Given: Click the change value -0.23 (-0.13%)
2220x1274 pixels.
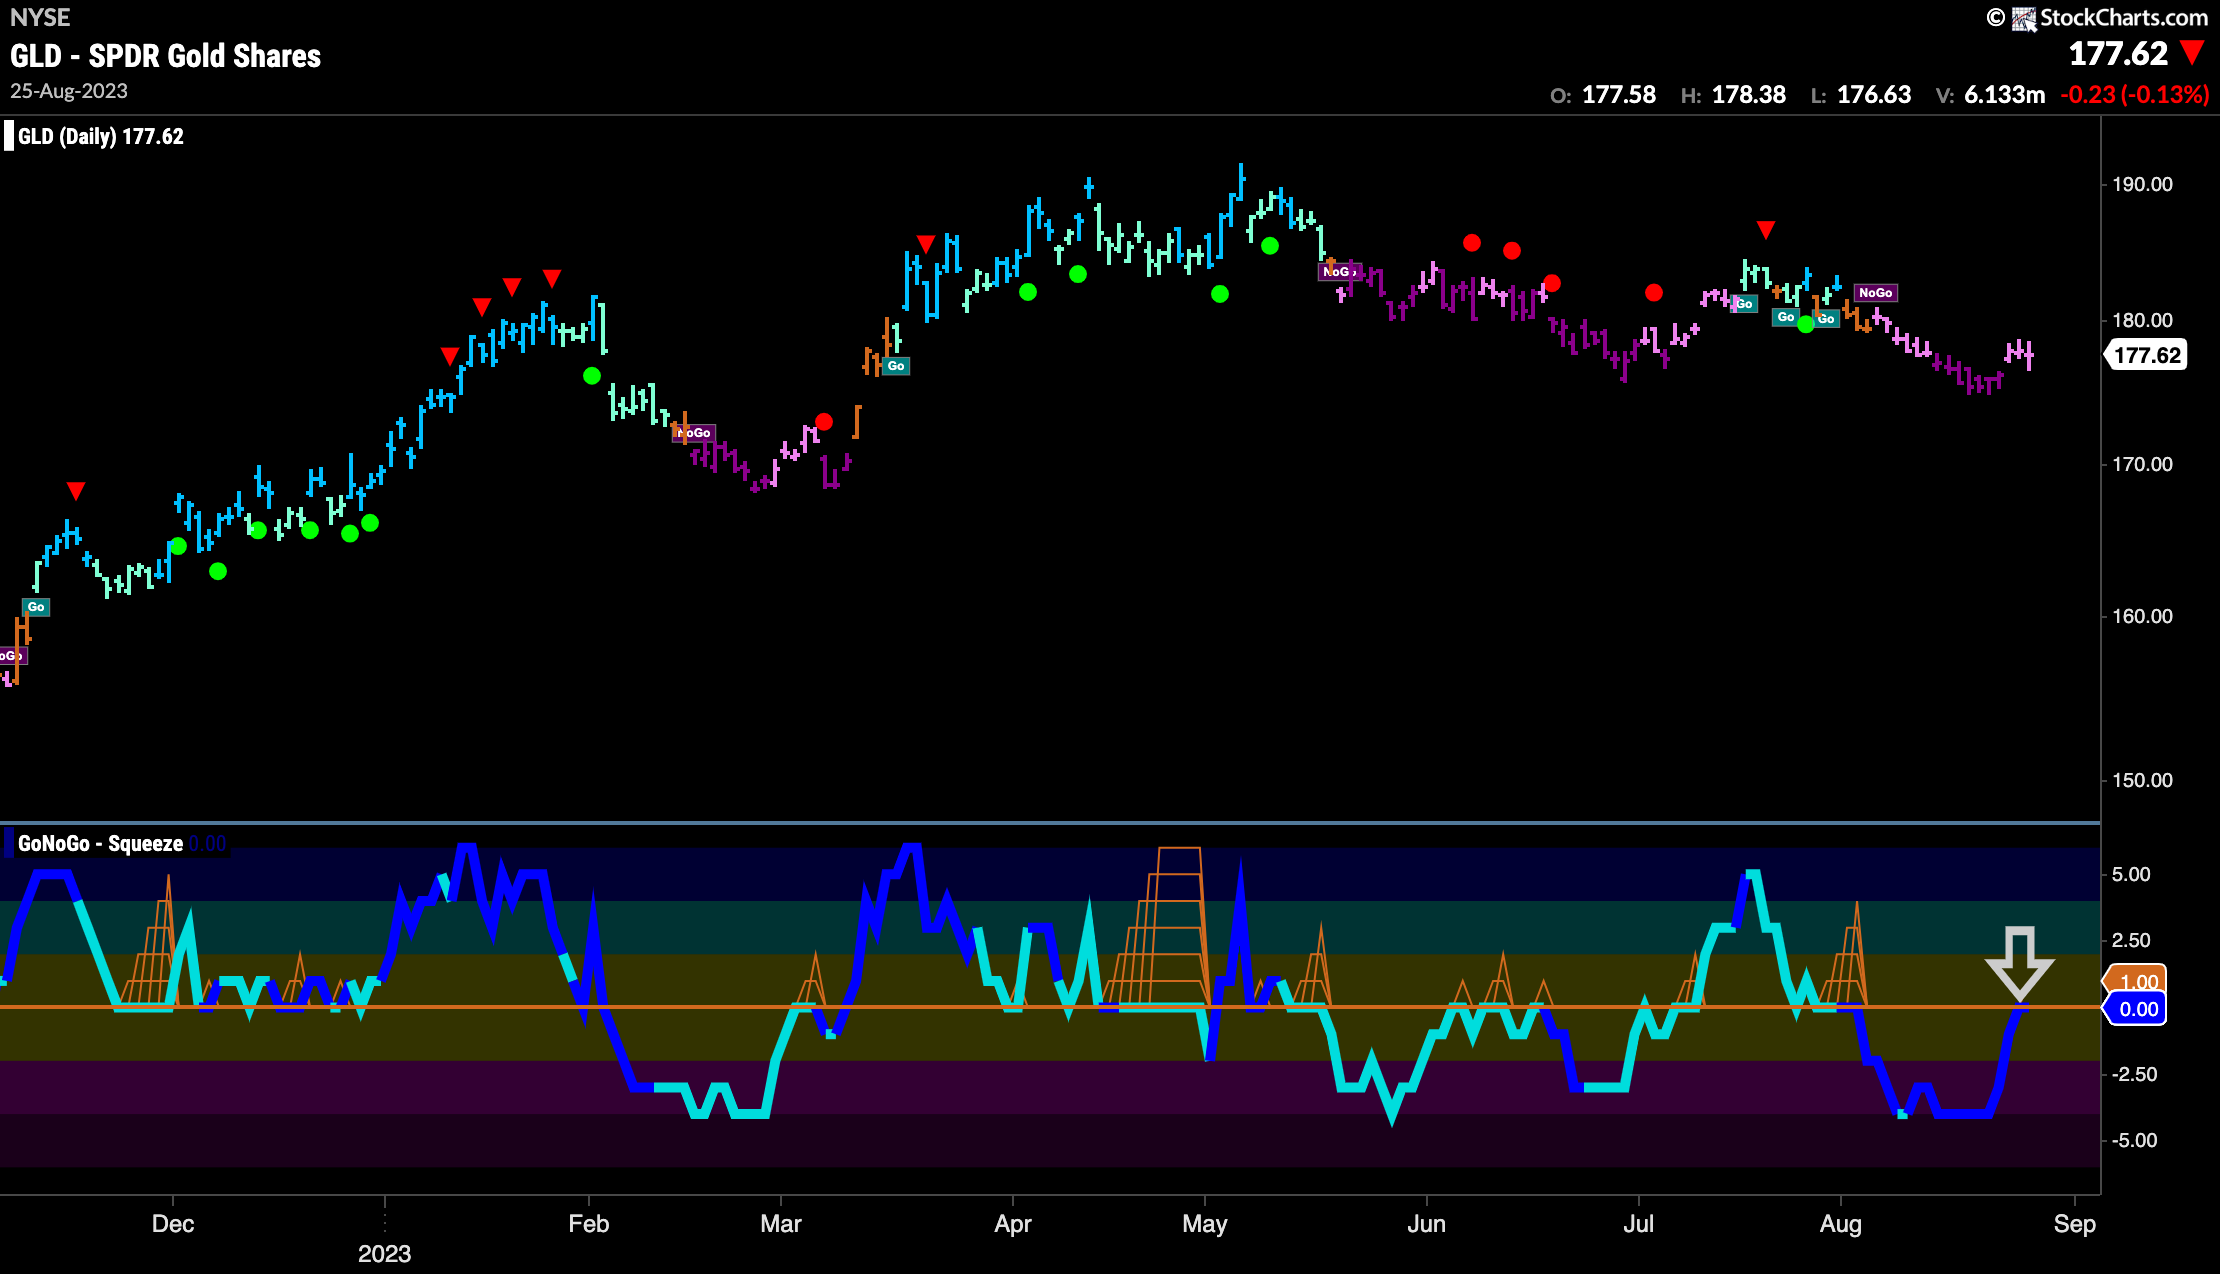Looking at the screenshot, I should [2134, 95].
